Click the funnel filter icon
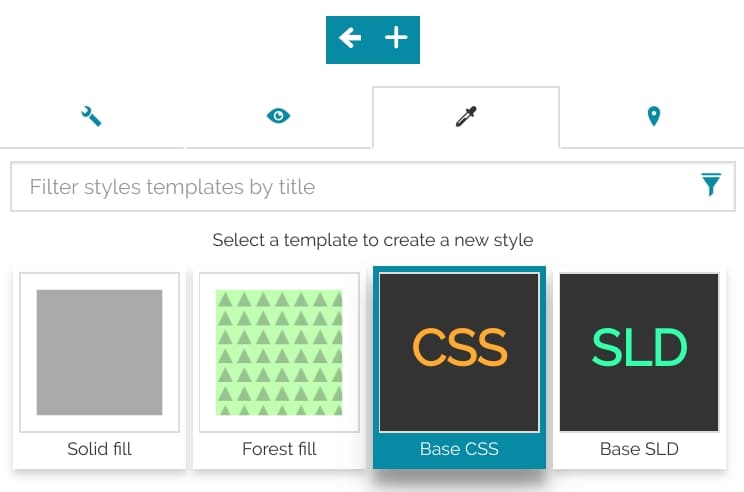This screenshot has height=492, width=744. [711, 185]
